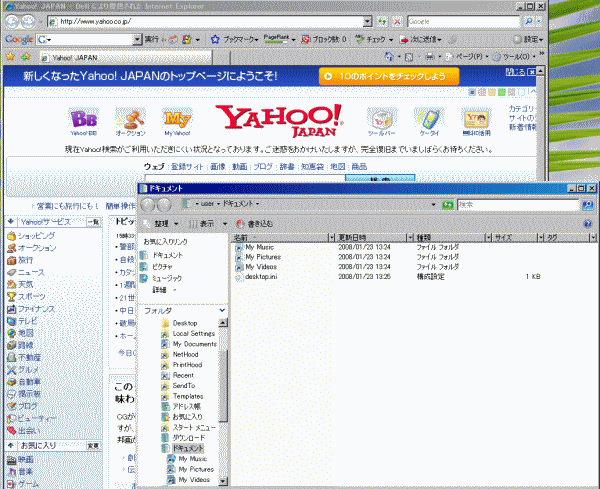Click the Explorer refresh icon beside address bar
The width and height of the screenshot is (600, 489).
coord(448,205)
